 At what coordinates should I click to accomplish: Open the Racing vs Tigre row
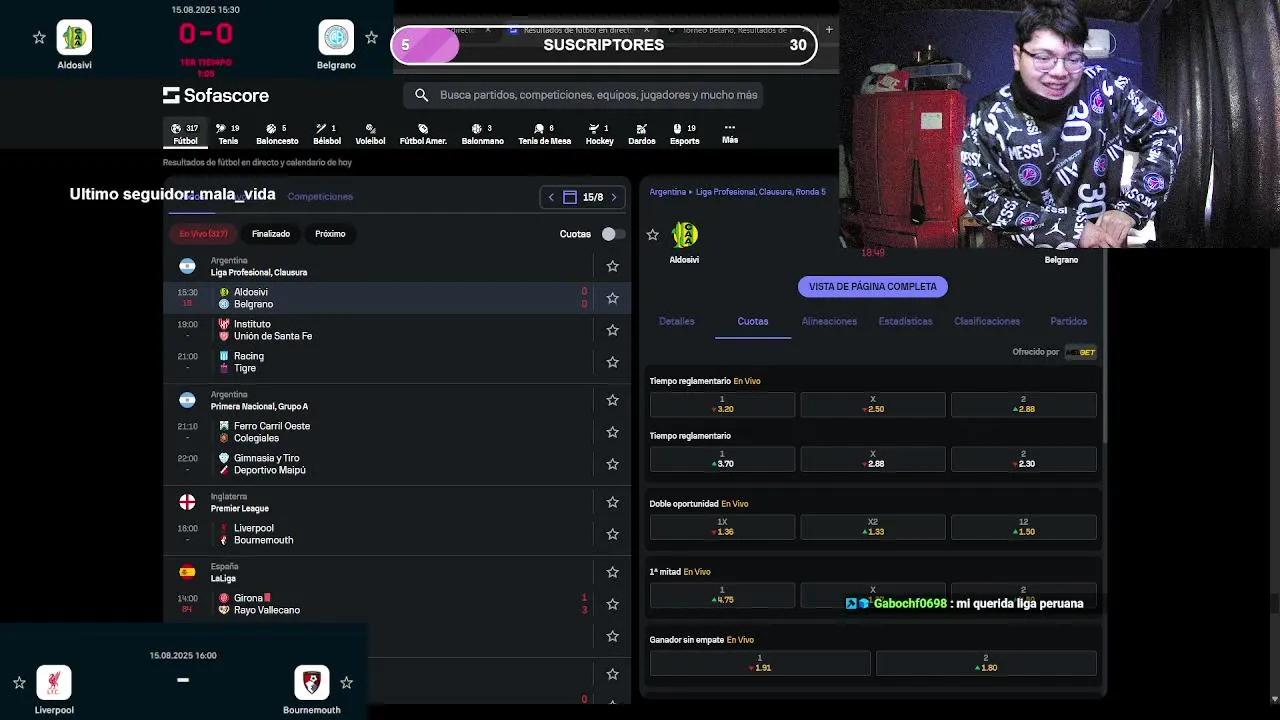[x=397, y=362]
